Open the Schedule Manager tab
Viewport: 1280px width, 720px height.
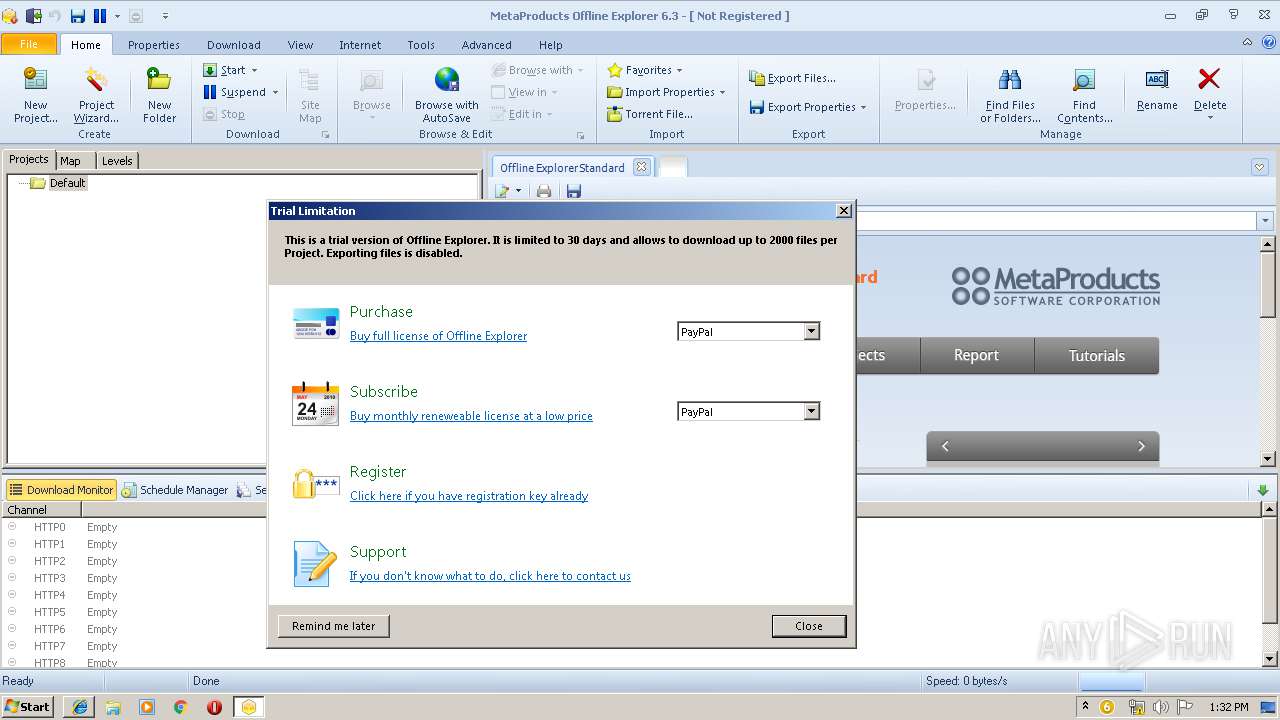coord(176,490)
